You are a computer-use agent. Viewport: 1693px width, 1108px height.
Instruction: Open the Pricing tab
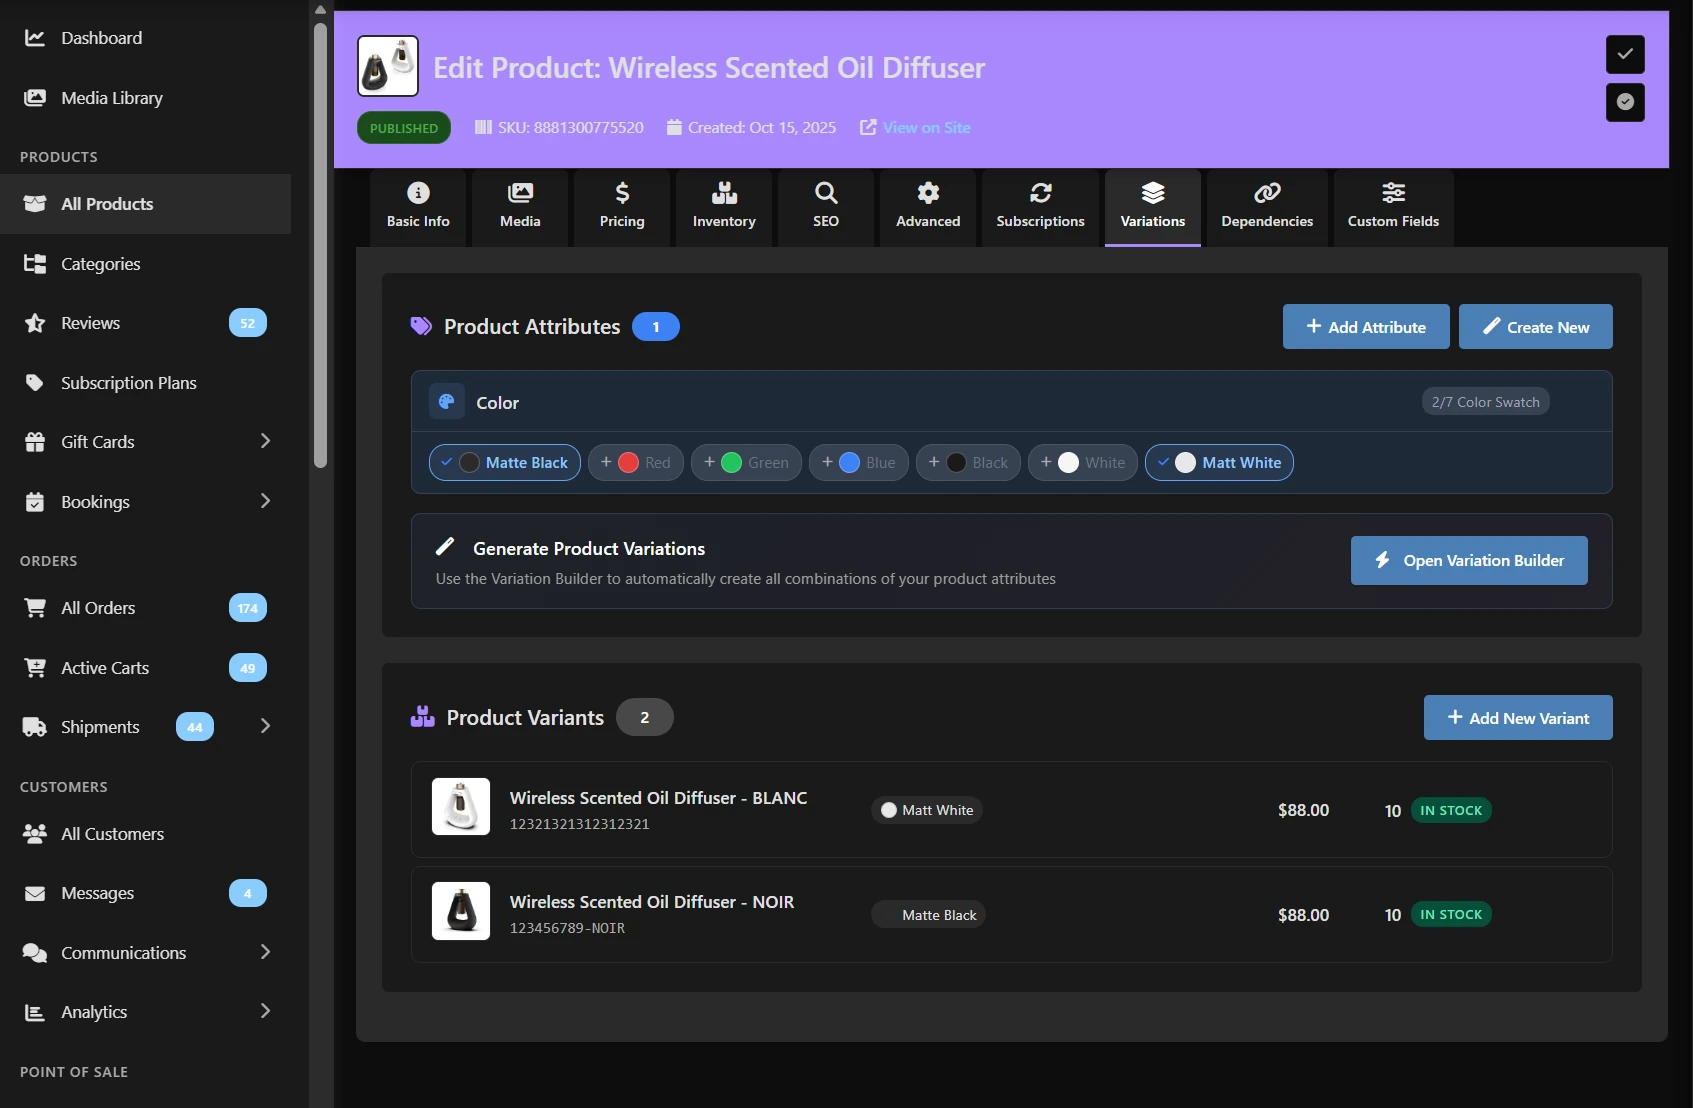coord(622,207)
